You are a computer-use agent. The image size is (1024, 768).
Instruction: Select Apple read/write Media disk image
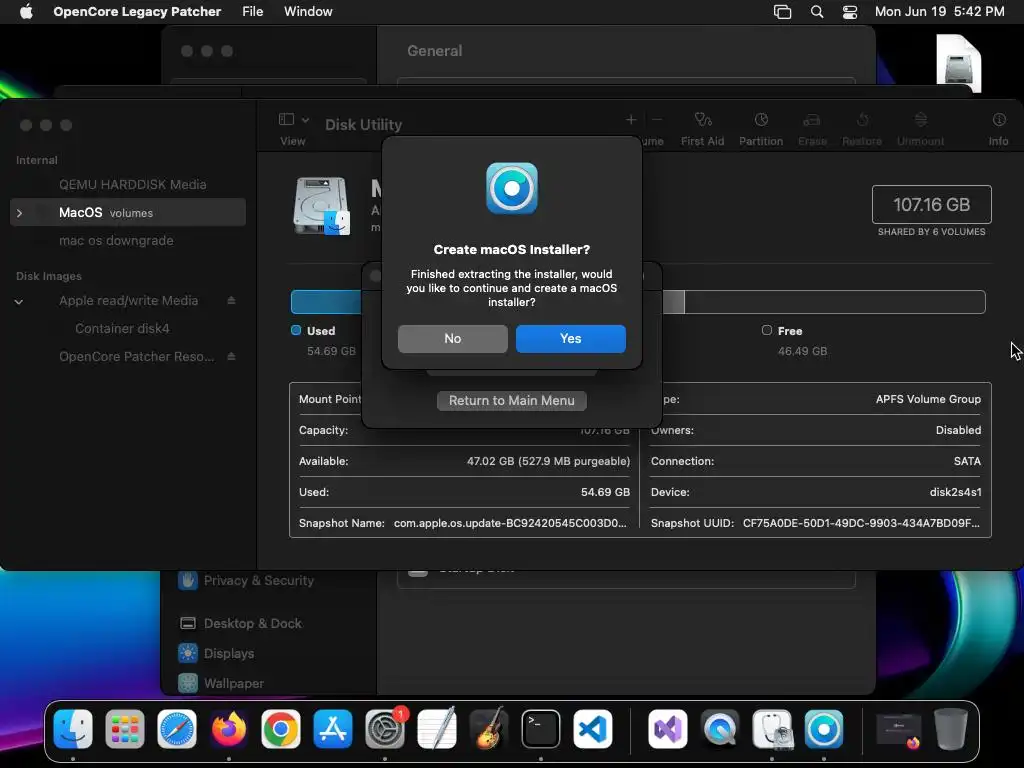(128, 300)
